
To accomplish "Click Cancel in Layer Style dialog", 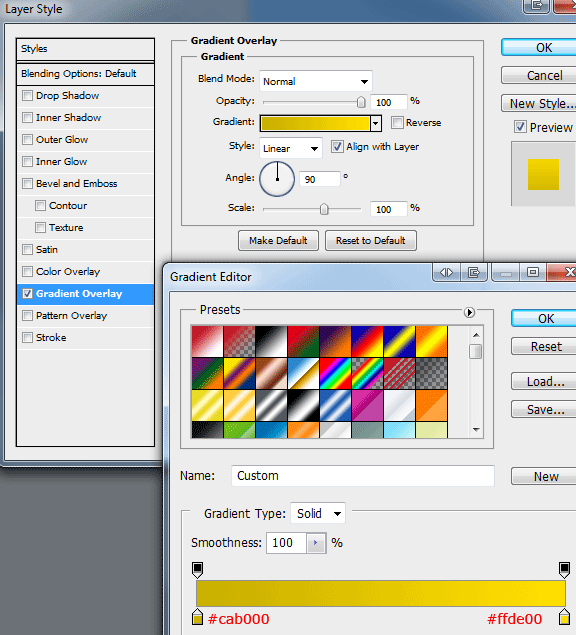I will coord(539,75).
